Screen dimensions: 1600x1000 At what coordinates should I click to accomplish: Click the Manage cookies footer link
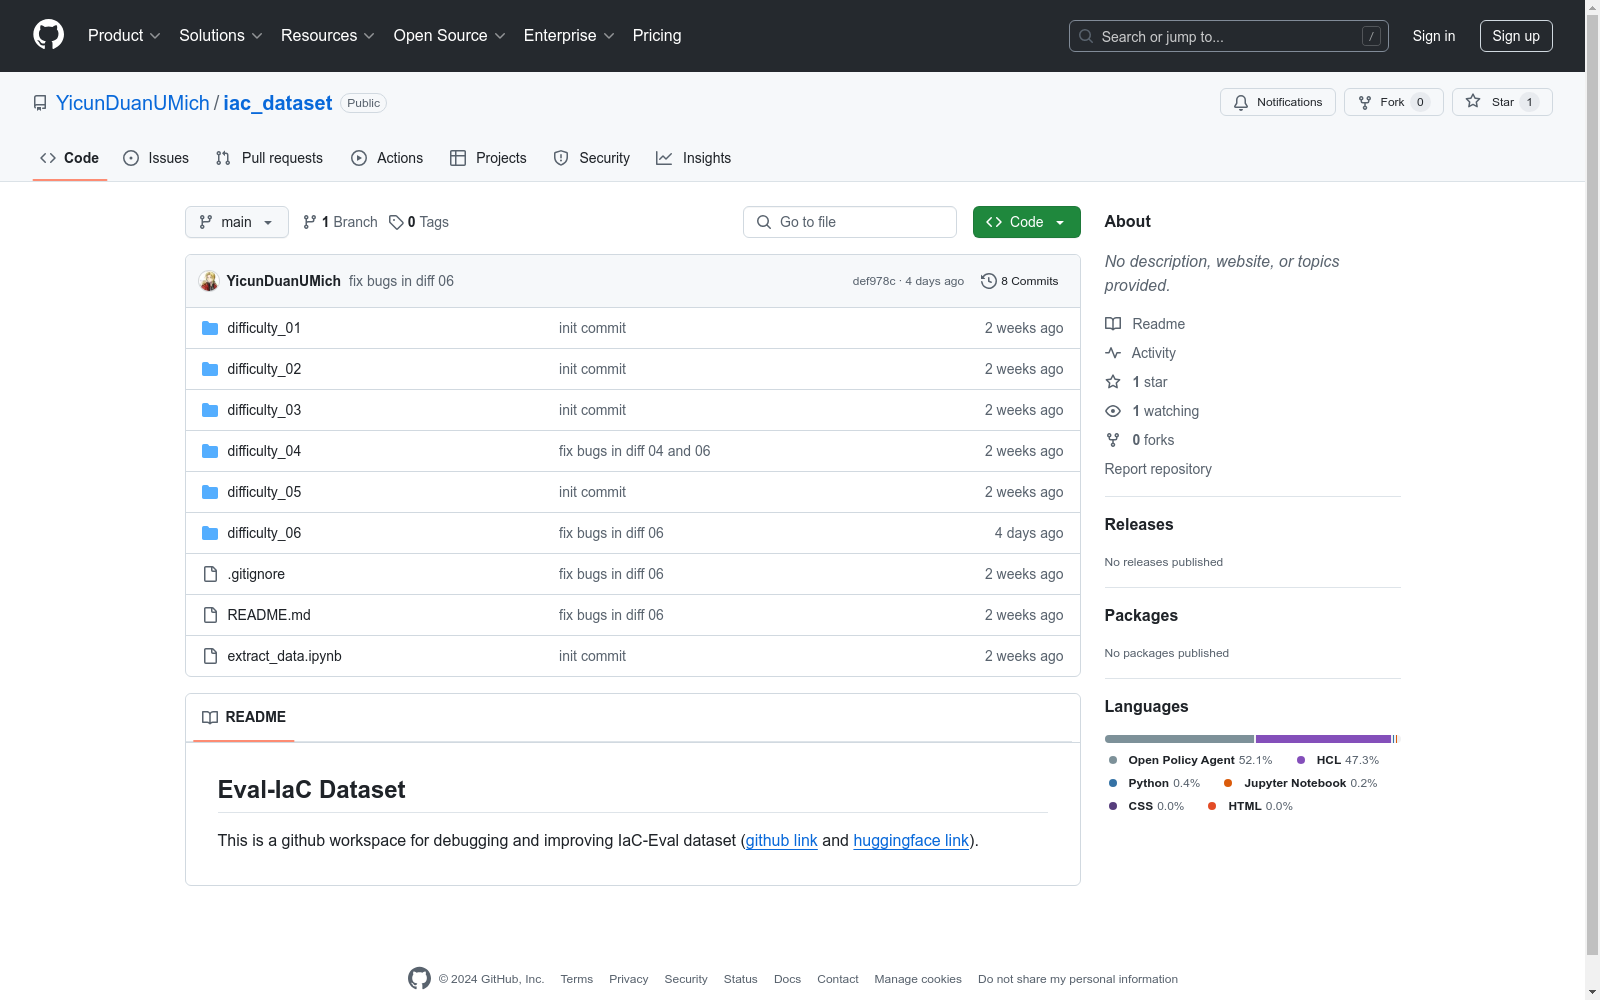point(918,979)
